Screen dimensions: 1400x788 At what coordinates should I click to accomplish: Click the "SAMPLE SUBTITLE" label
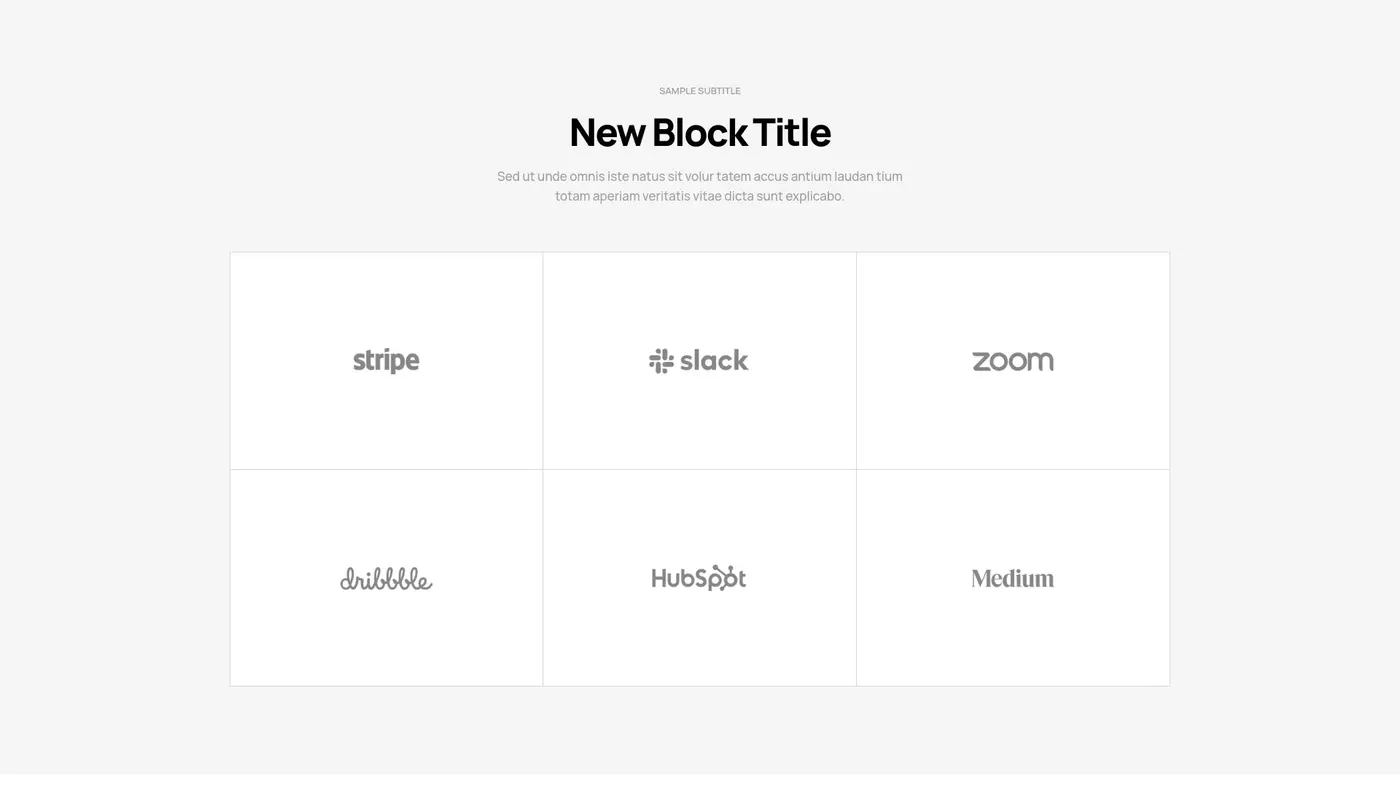(699, 91)
